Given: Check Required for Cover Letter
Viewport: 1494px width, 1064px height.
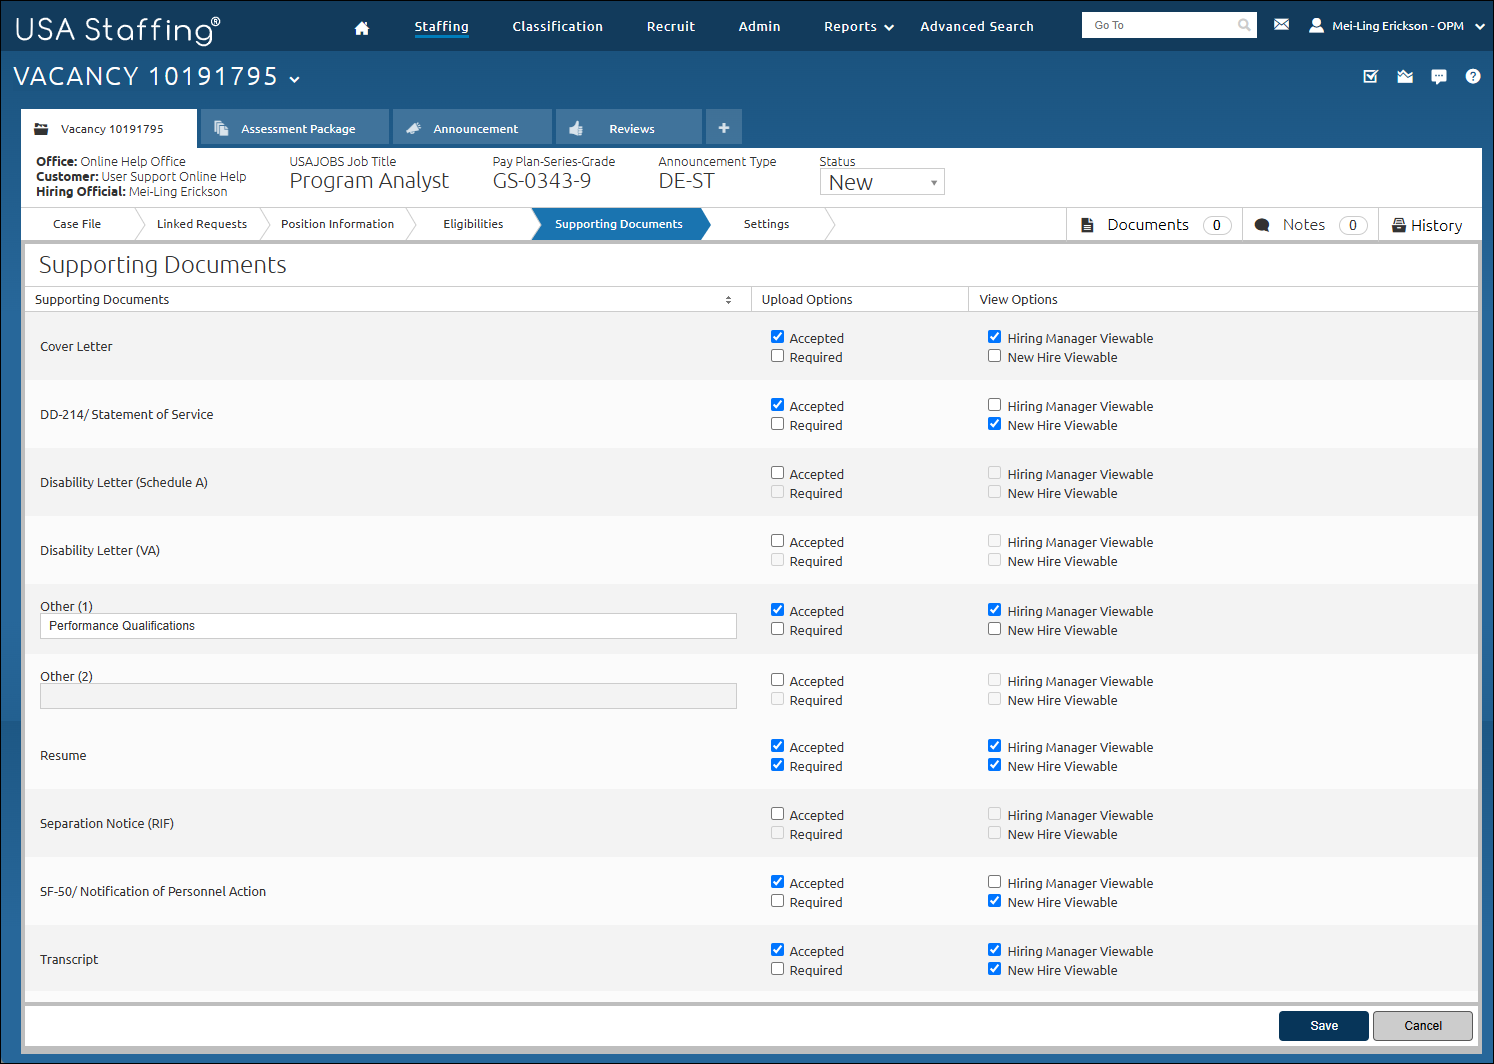Looking at the screenshot, I should tap(777, 356).
